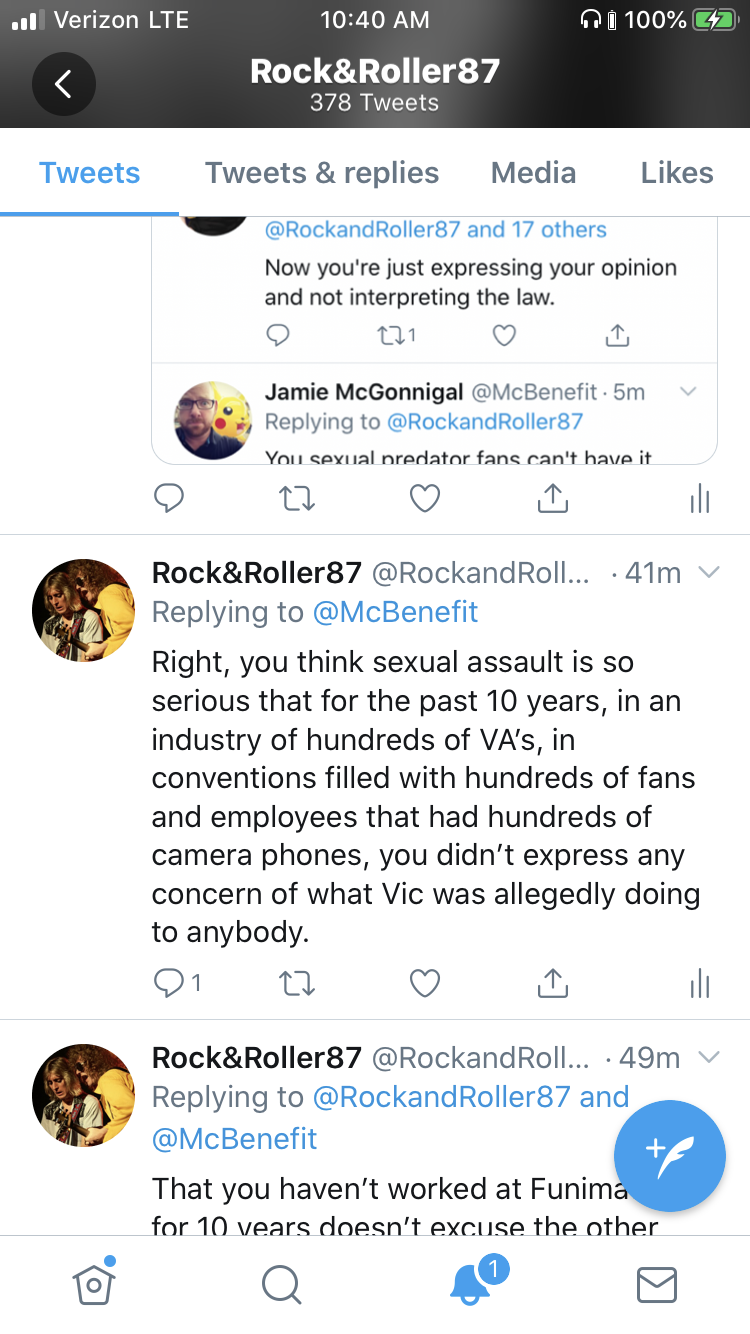Open the direct messages envelope
750x1334 pixels.
pyautogui.click(x=657, y=1285)
